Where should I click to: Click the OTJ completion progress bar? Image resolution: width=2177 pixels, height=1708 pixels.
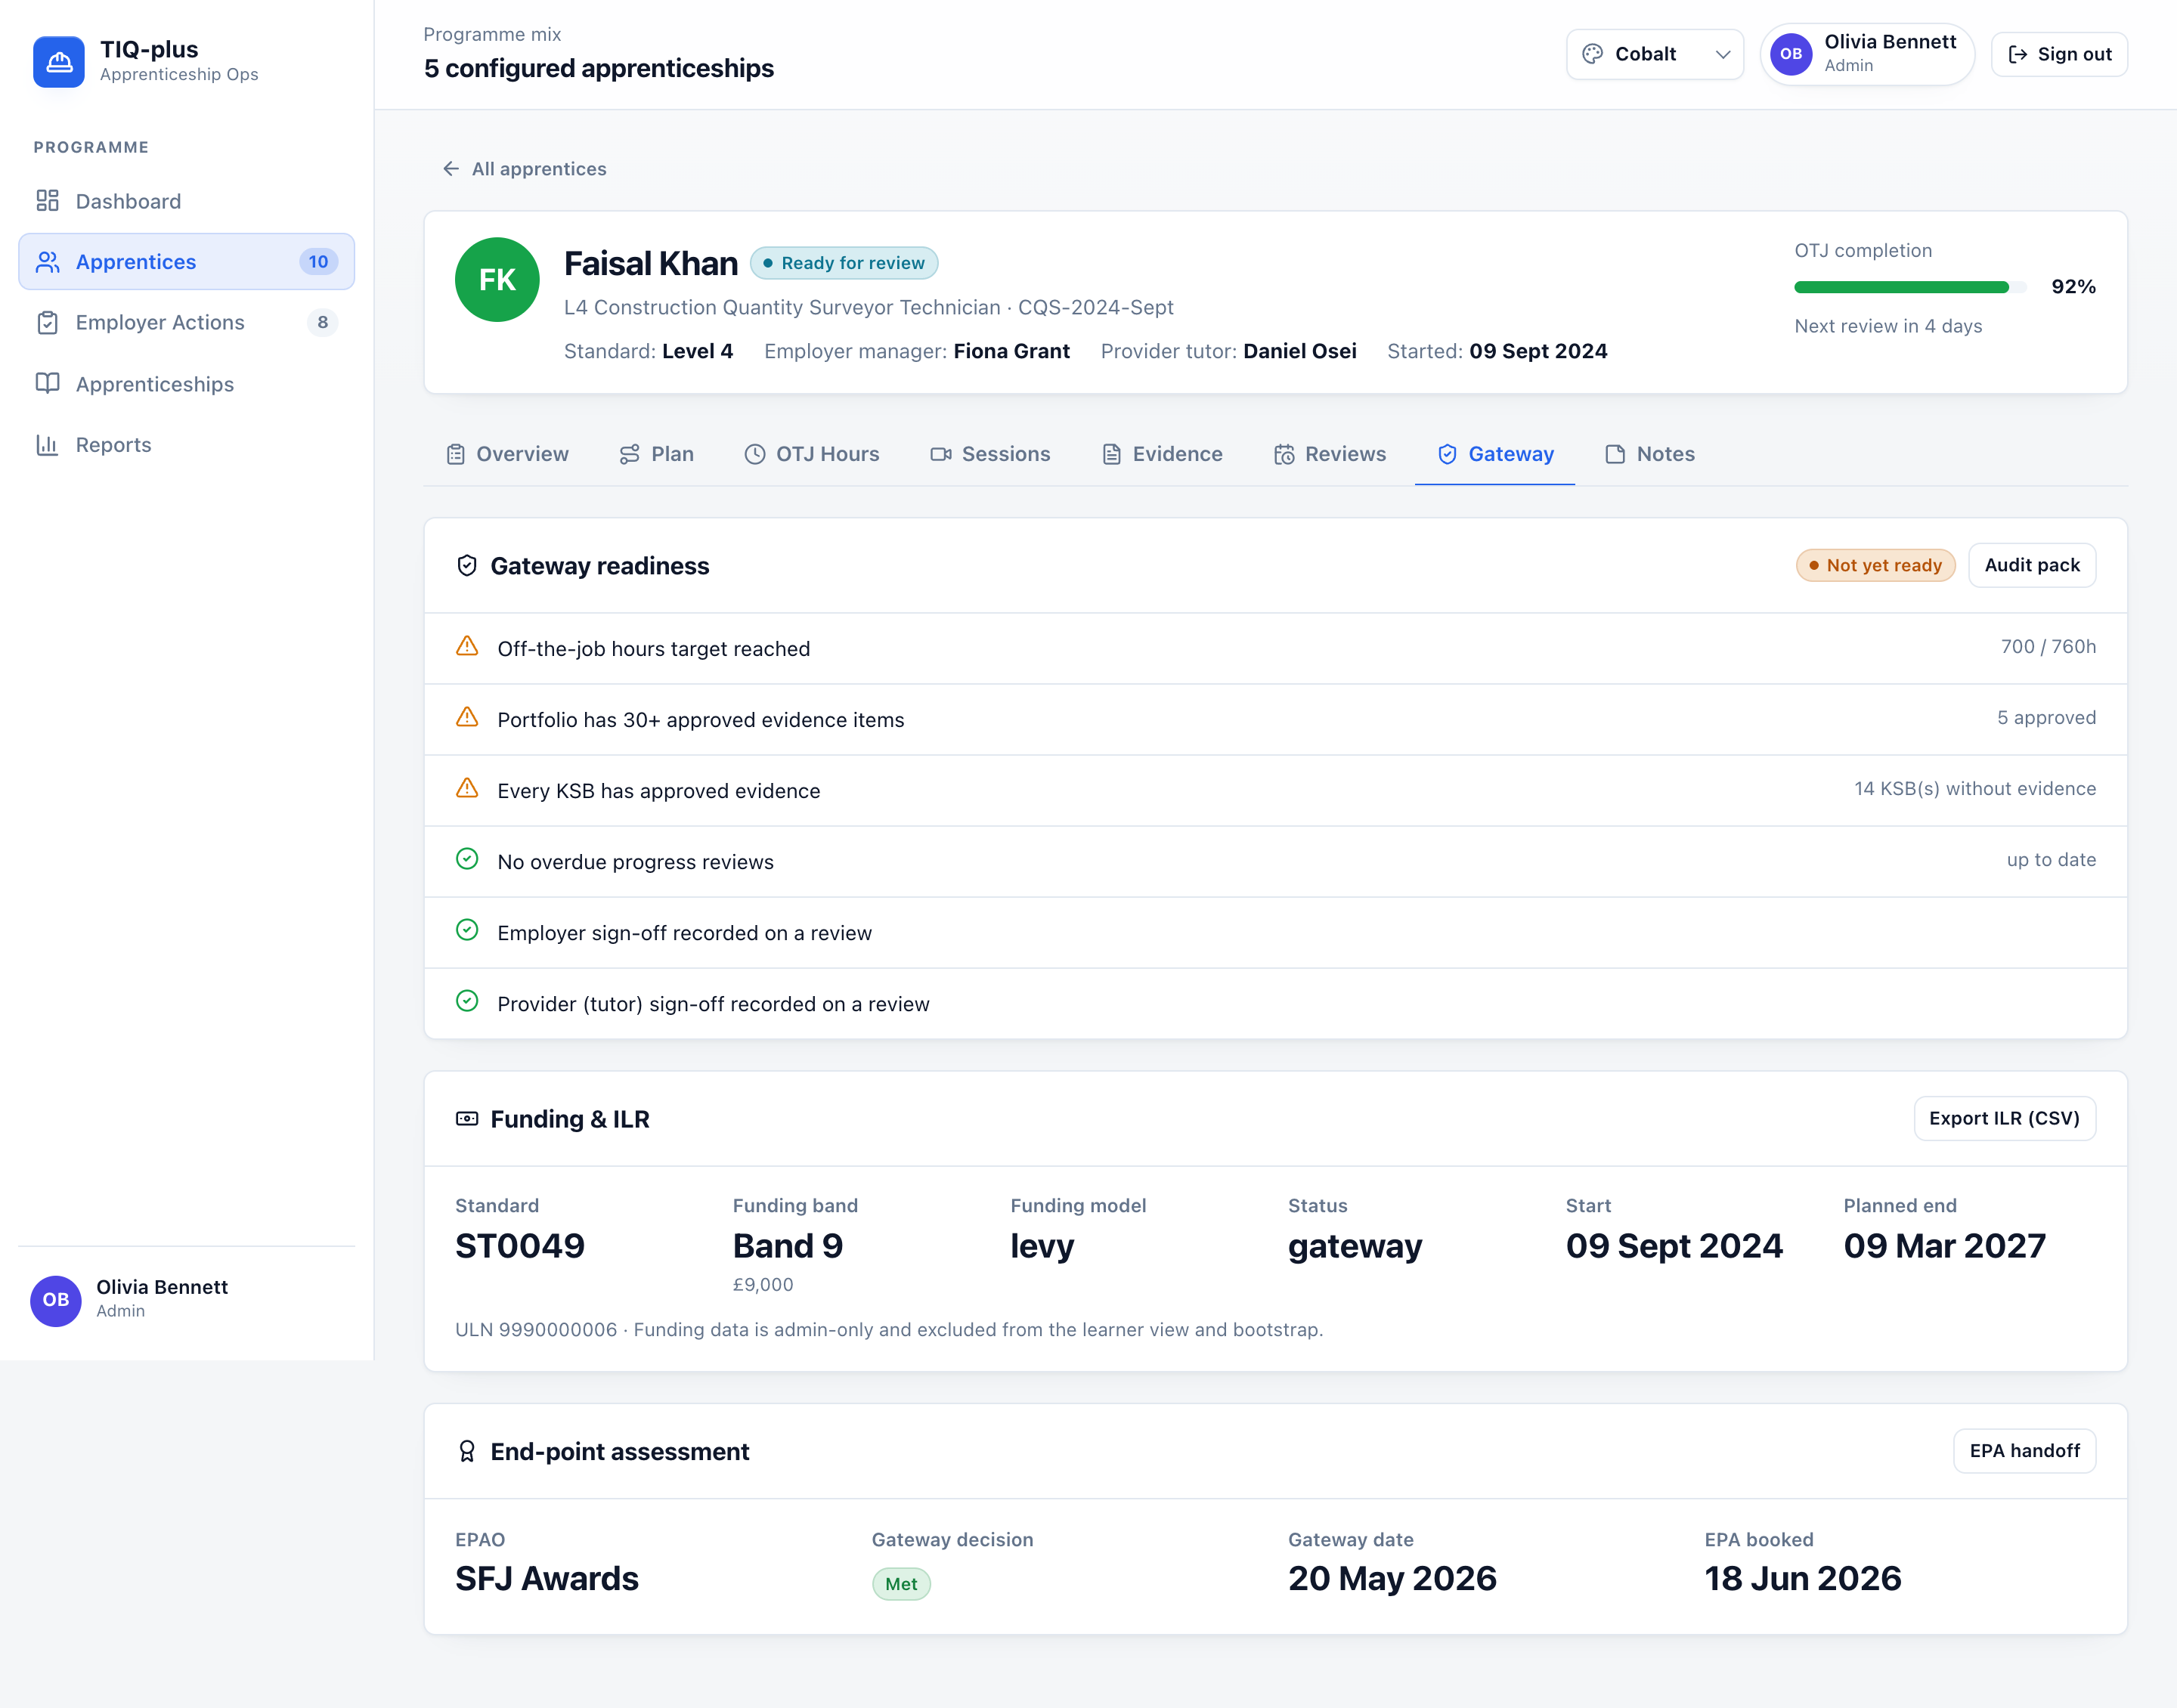pos(1910,287)
